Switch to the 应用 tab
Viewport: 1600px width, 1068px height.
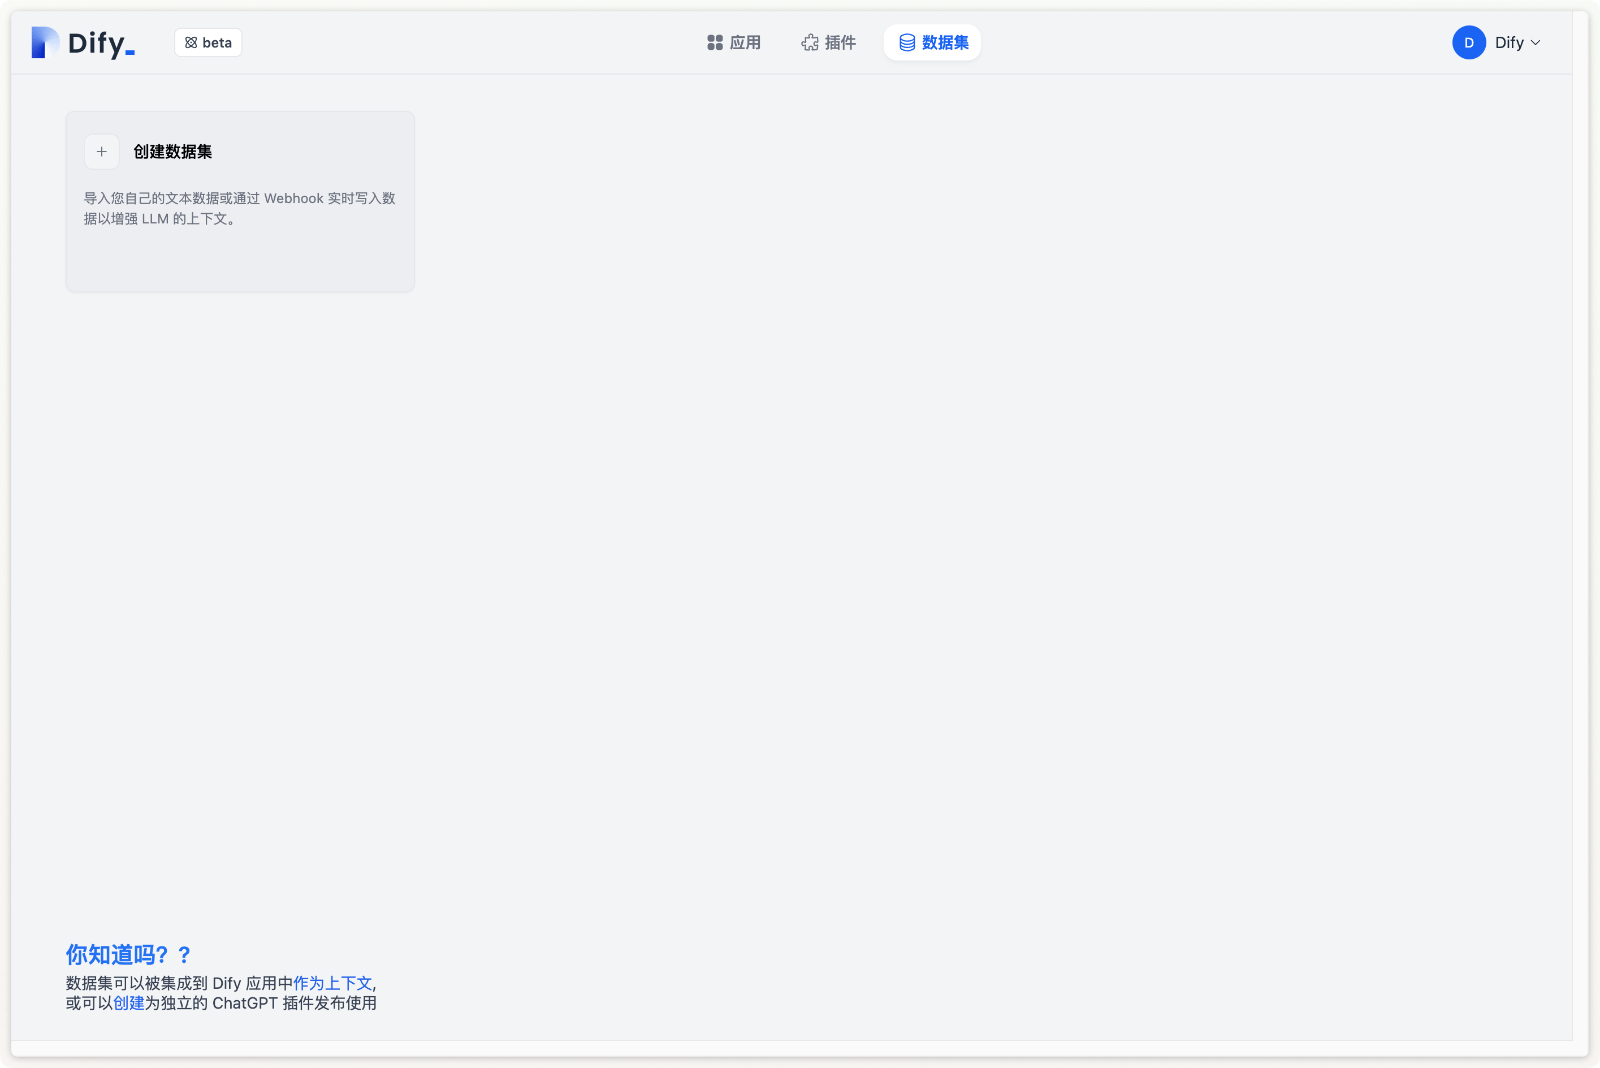point(745,43)
